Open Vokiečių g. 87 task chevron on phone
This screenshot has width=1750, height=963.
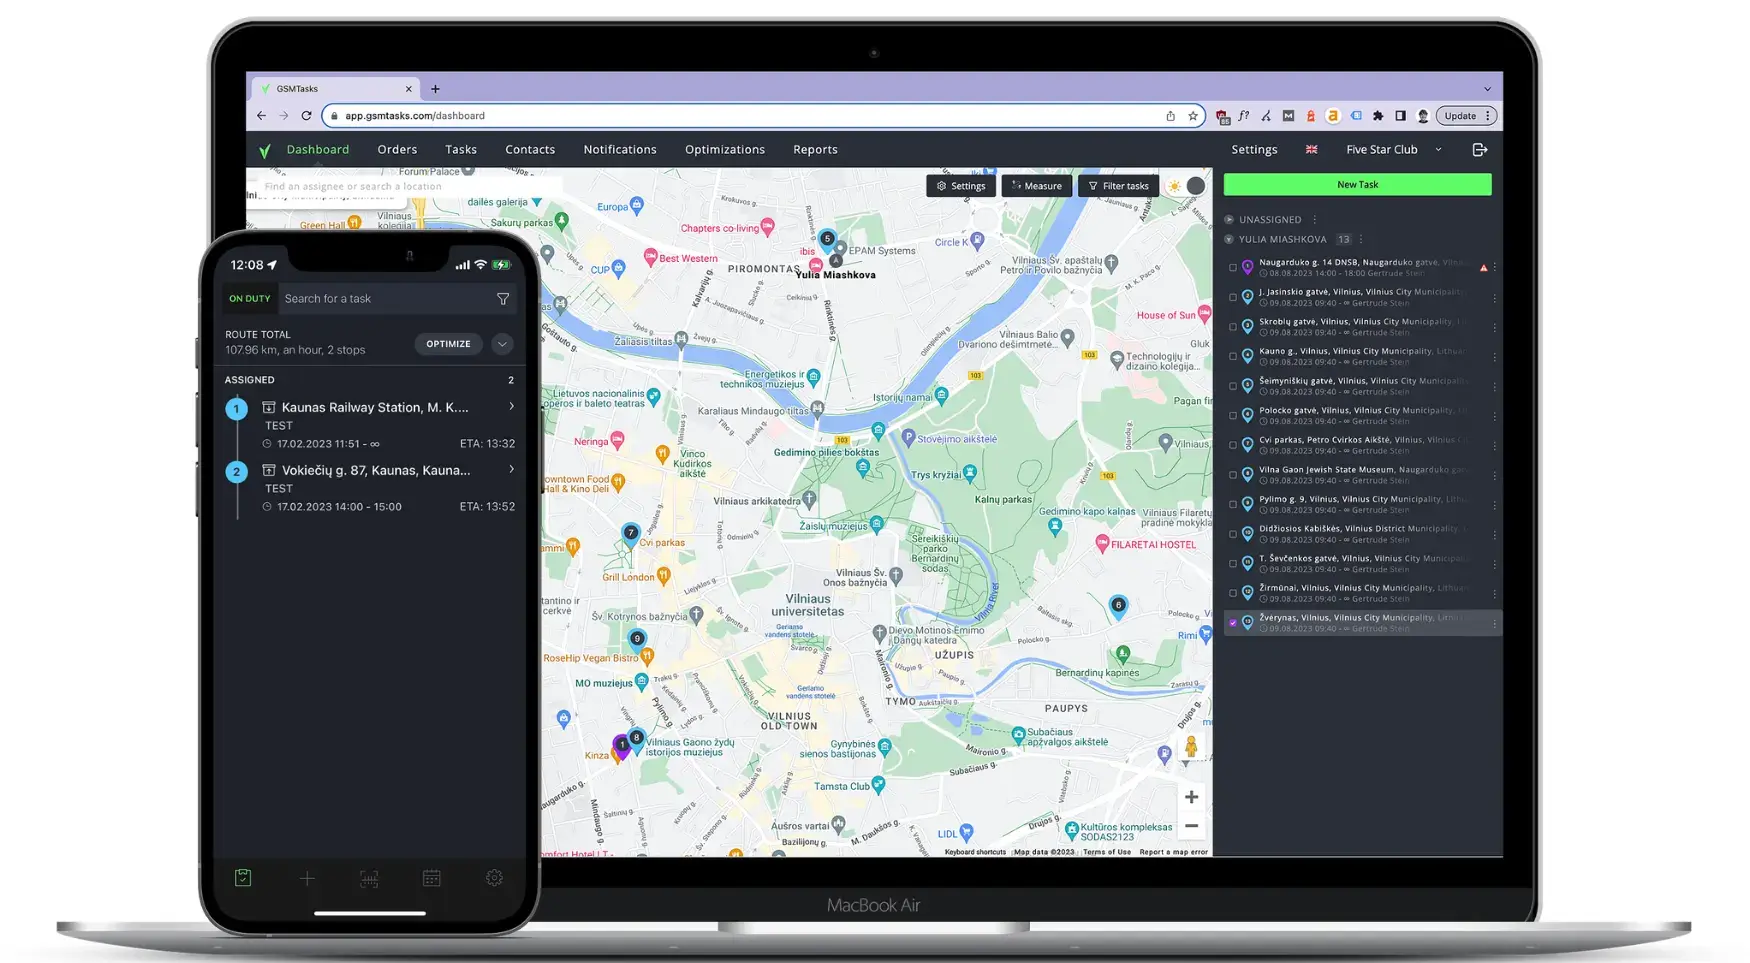(x=511, y=470)
